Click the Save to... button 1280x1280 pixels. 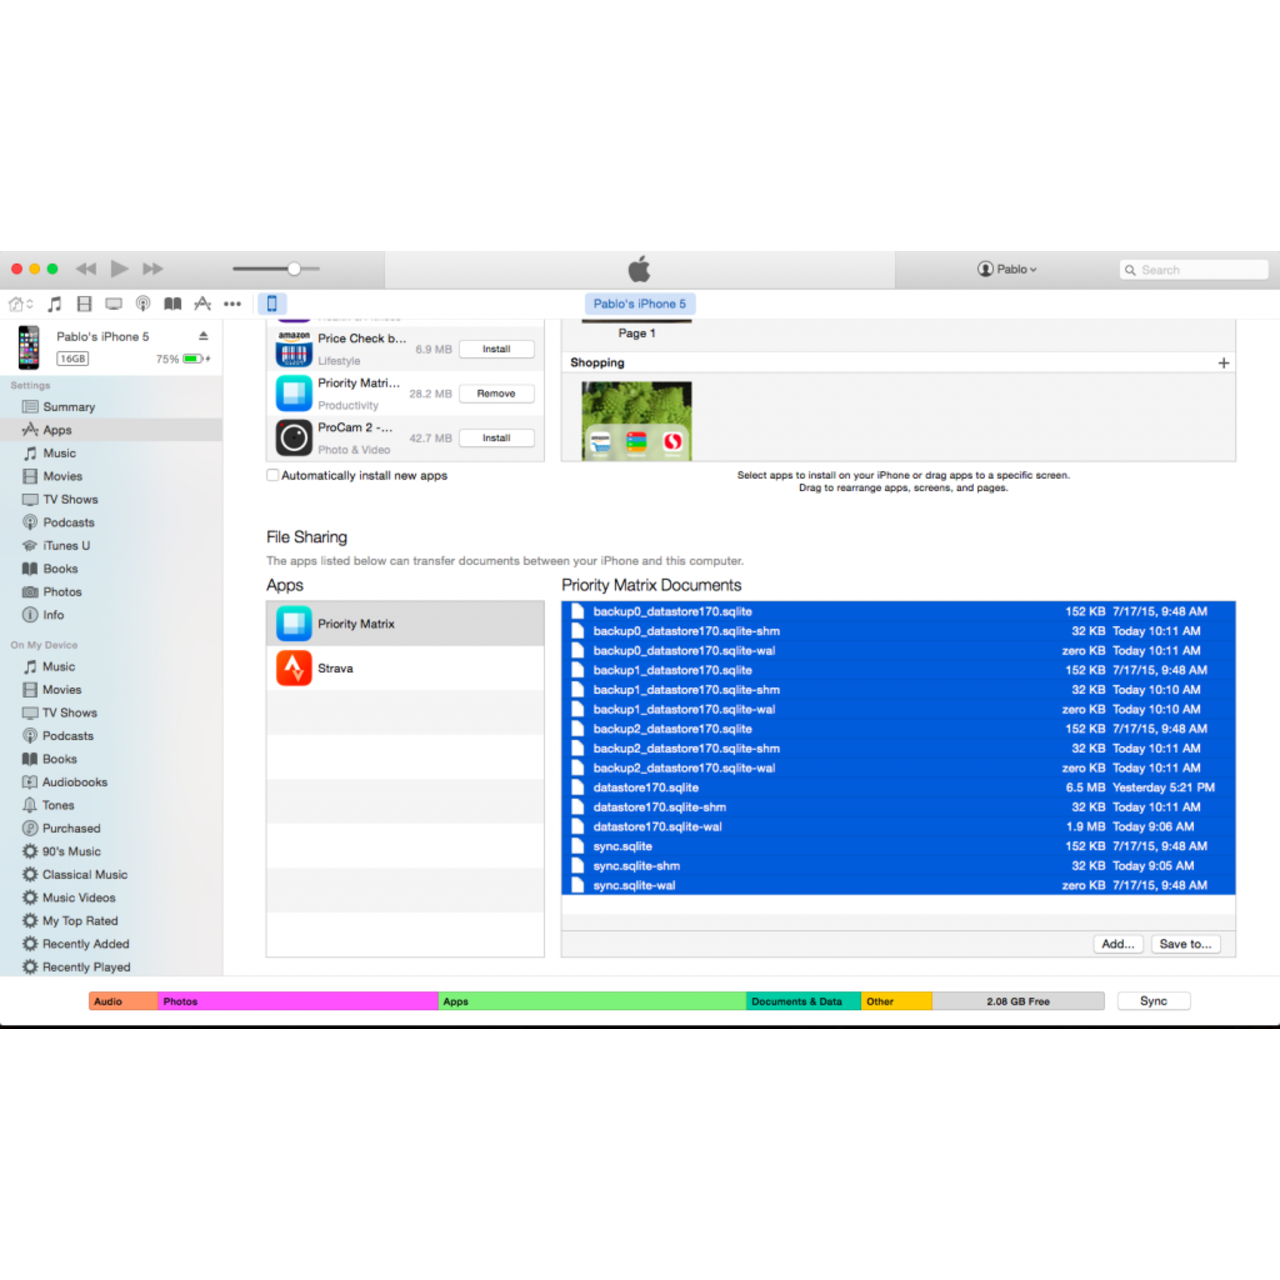(x=1185, y=944)
